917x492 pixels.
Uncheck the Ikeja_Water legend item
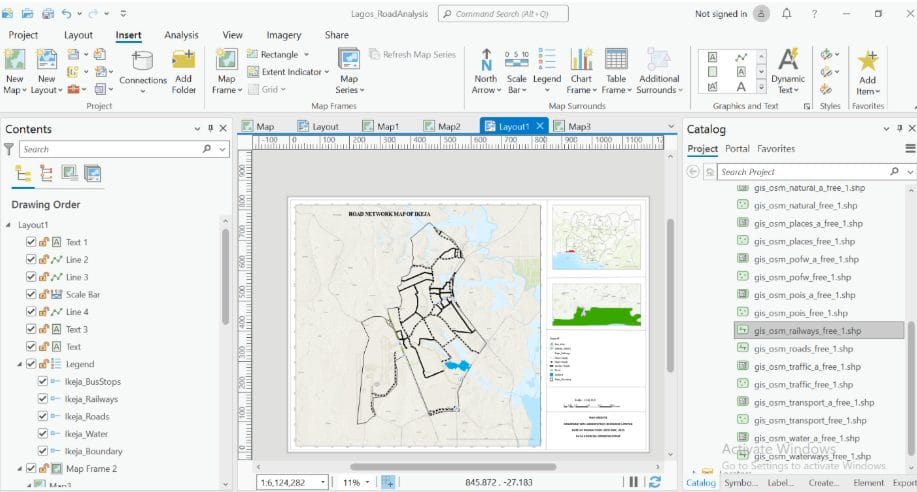point(43,433)
